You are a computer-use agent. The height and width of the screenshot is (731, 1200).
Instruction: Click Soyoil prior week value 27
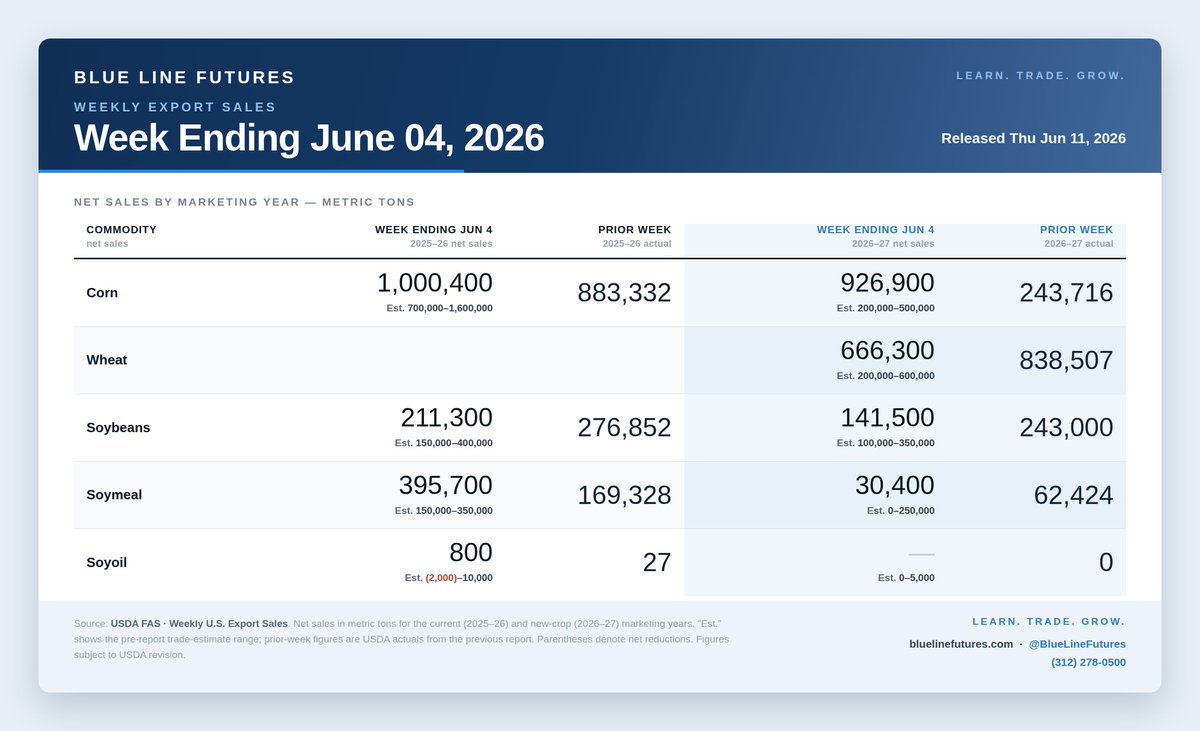[x=657, y=562]
